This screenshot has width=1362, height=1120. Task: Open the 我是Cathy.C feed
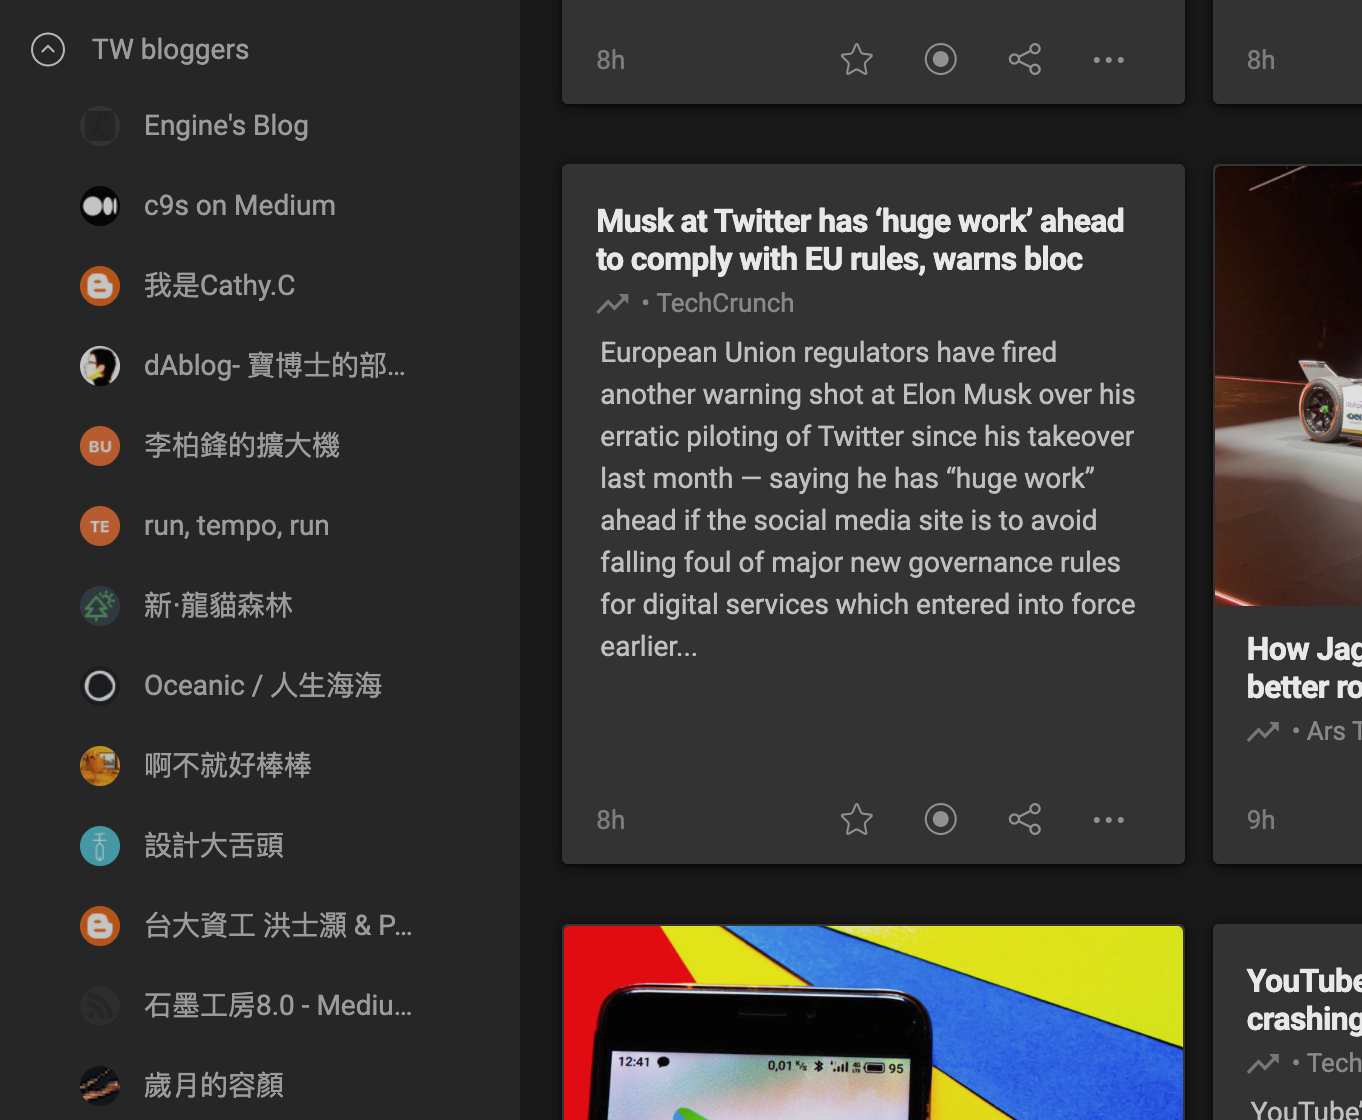[x=220, y=285]
